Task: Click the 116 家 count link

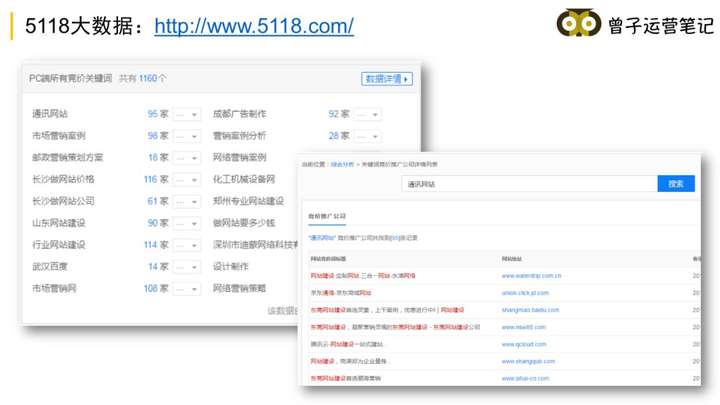Action: 156,180
